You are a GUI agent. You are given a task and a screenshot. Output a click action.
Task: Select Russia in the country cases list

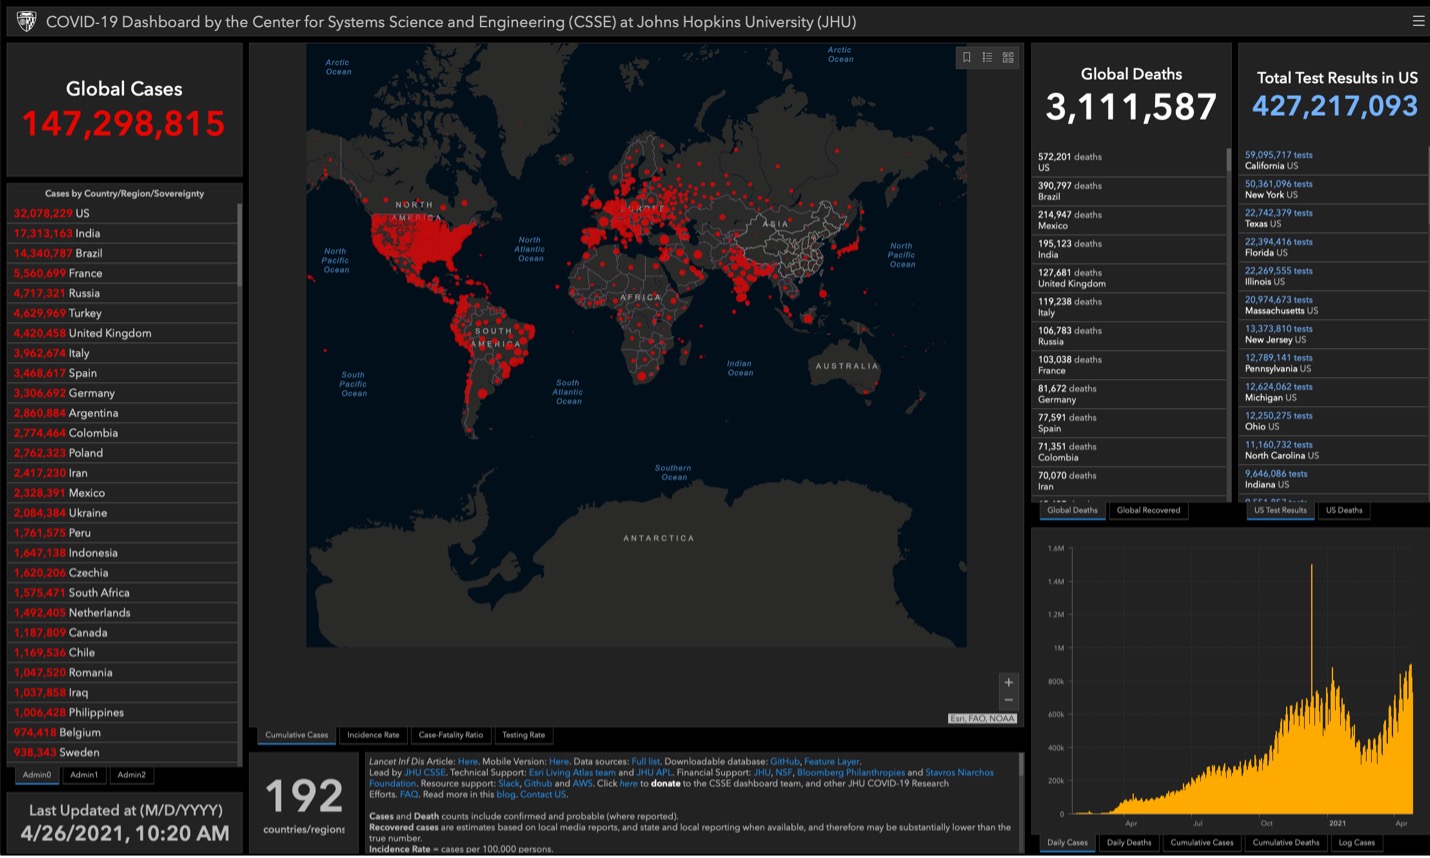click(x=124, y=293)
